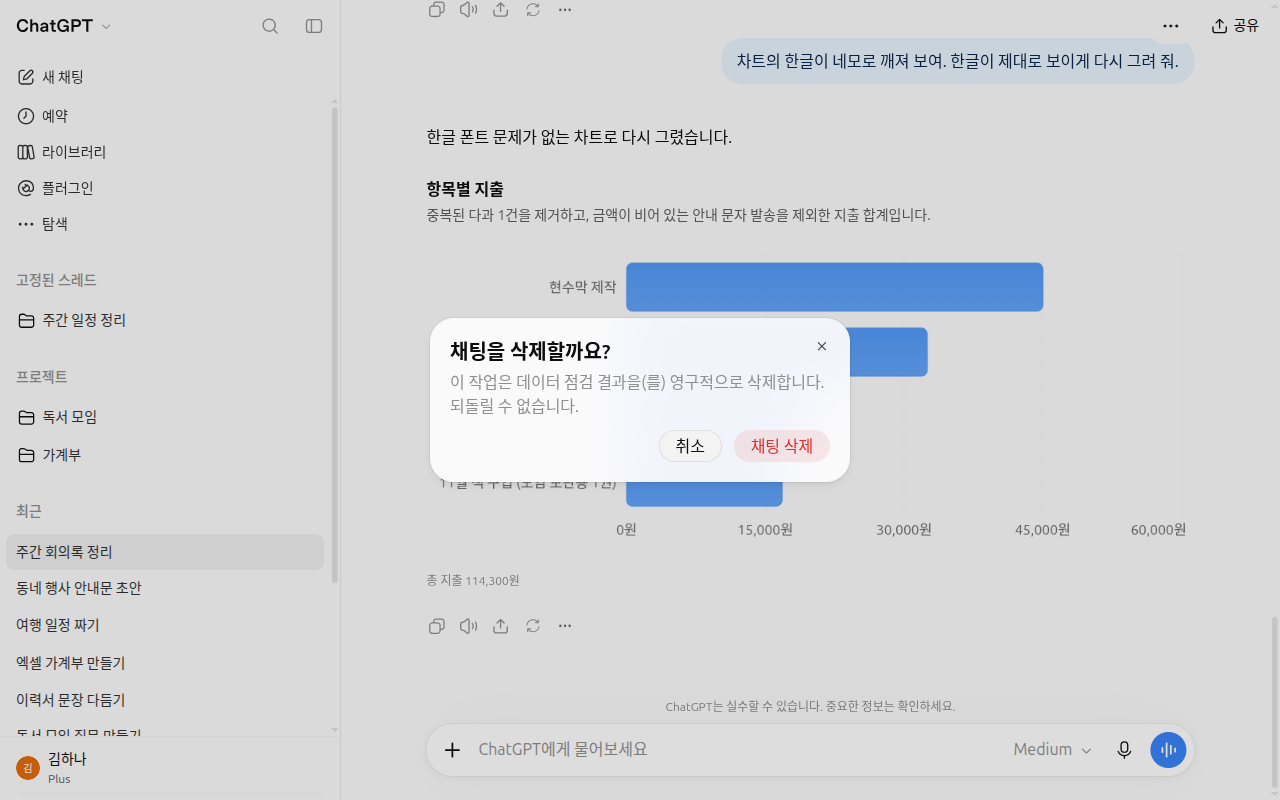
Task: Open more actions below the chart
Action: (565, 626)
